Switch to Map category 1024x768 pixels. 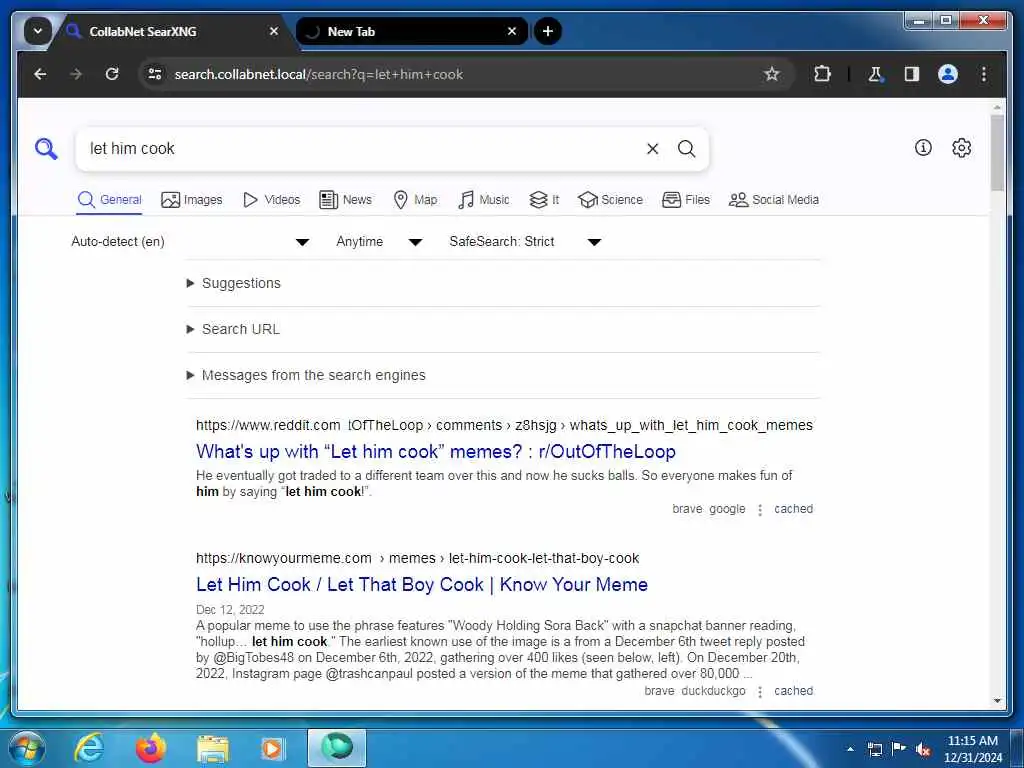415,200
